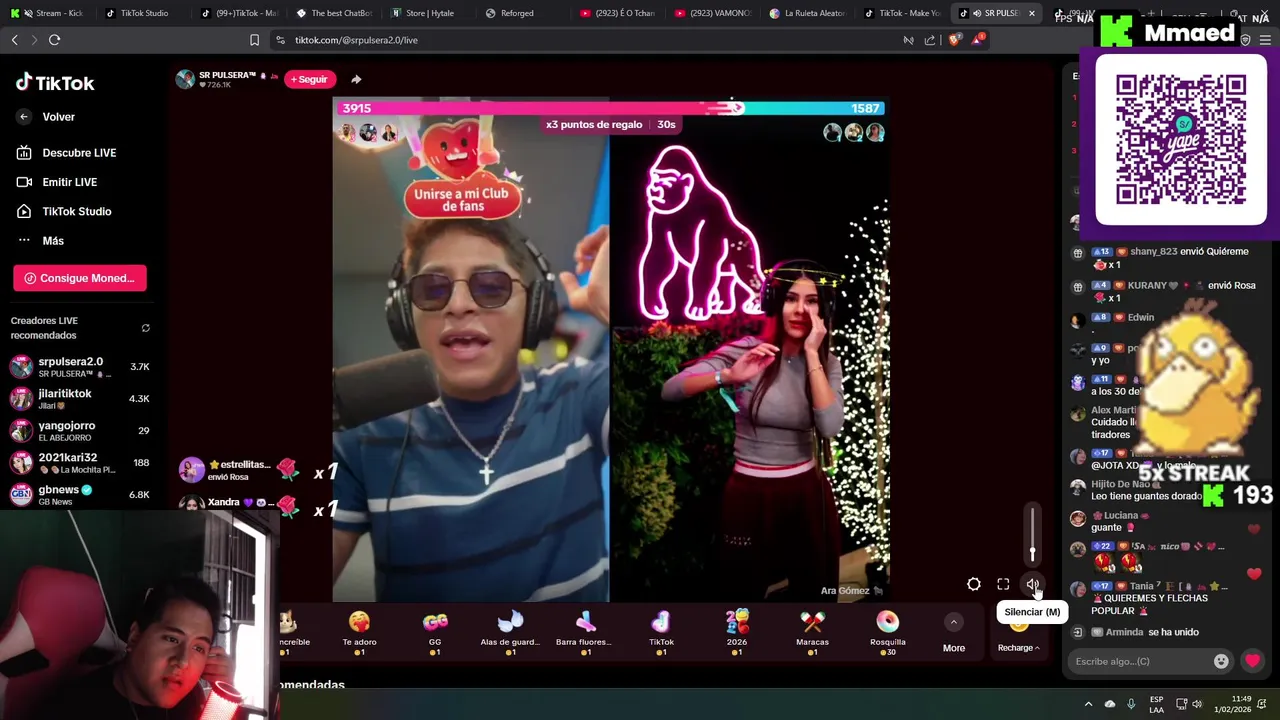Send the 2026 gift
The image size is (1280, 720).
point(737,632)
